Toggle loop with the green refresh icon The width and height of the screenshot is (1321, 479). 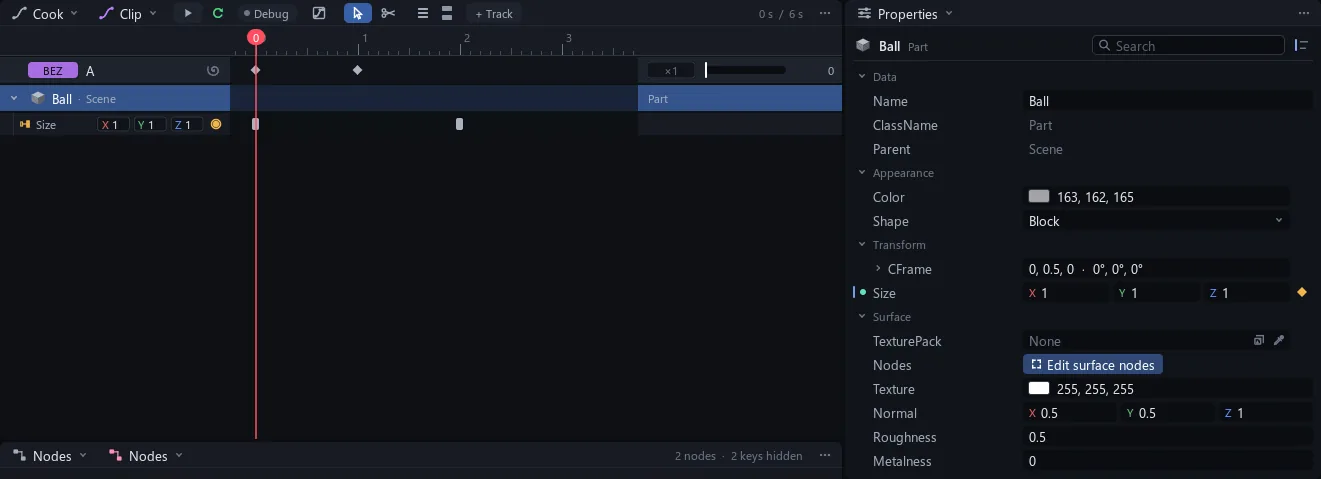[218, 14]
